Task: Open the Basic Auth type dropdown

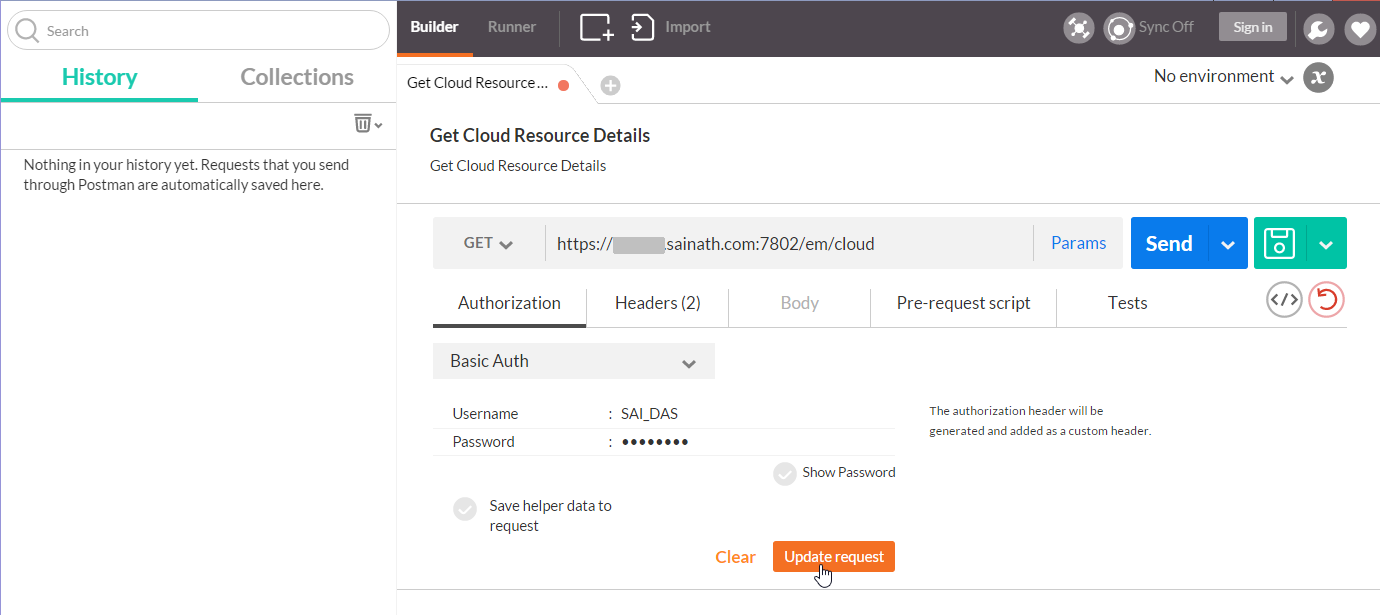Action: coord(574,361)
